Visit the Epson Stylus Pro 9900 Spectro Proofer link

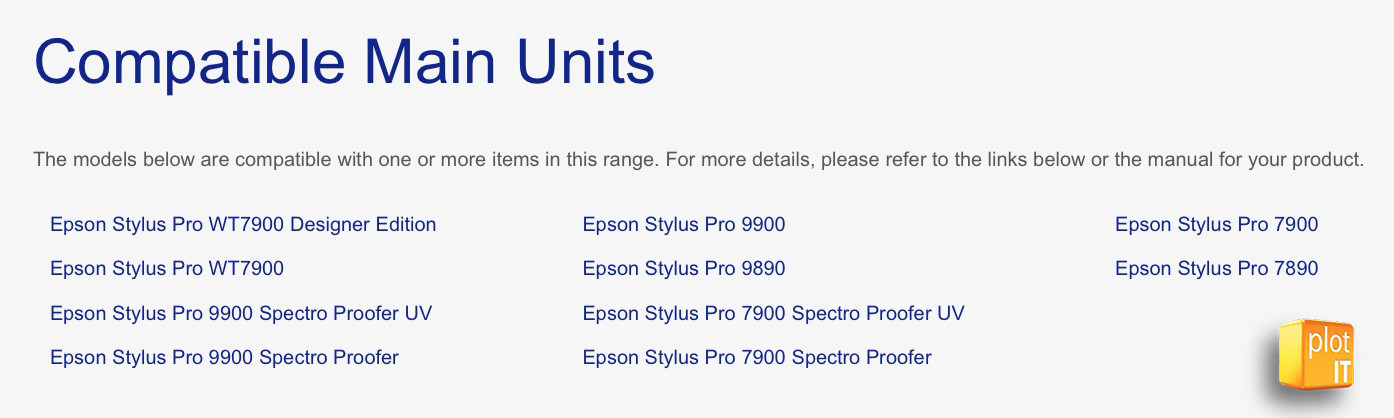point(224,357)
